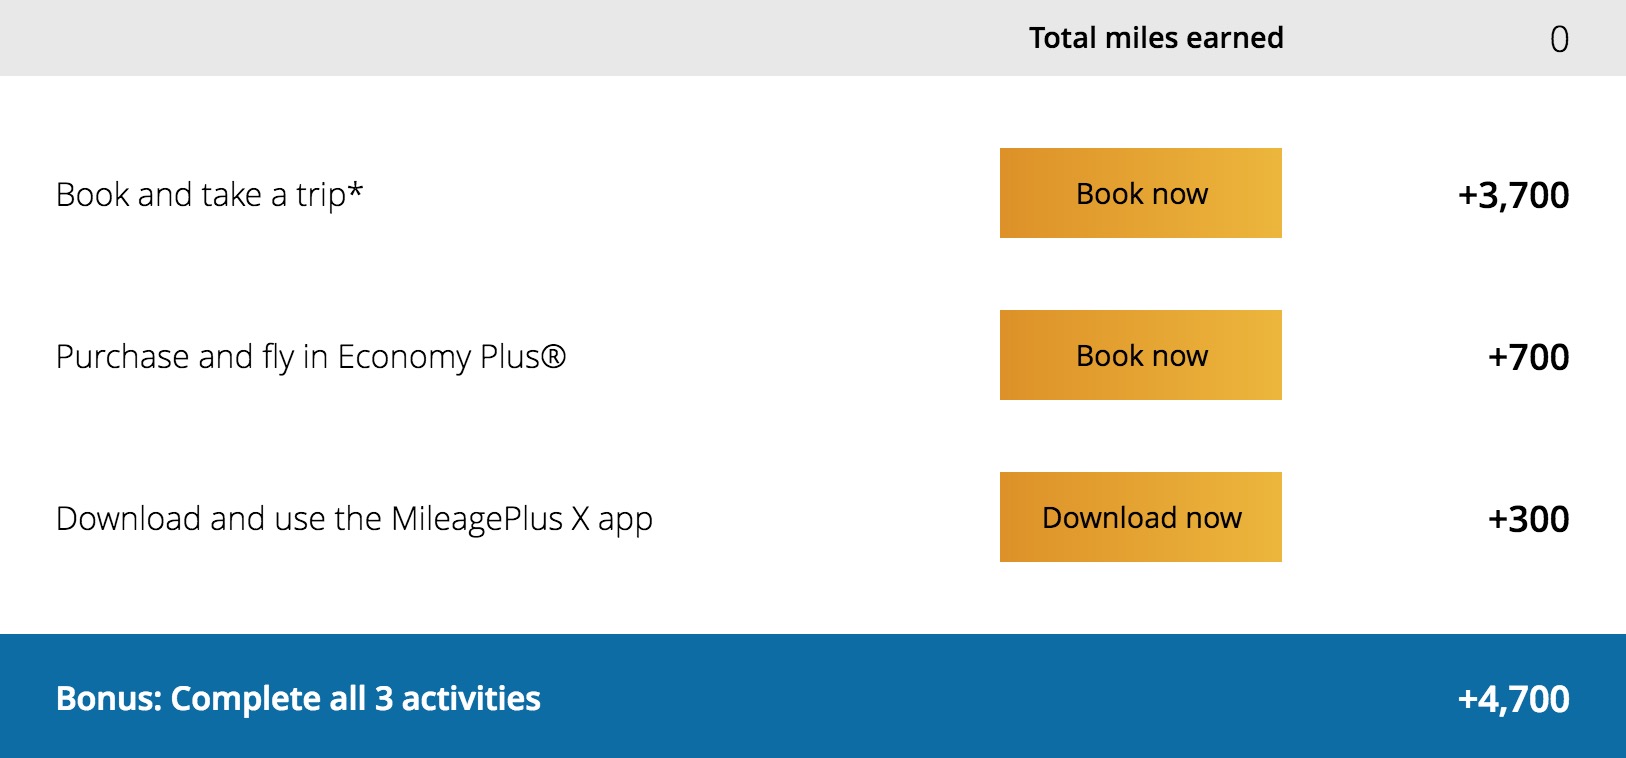Click "Bonus: Complete all 3 activities" text
The image size is (1626, 758).
coord(298,698)
